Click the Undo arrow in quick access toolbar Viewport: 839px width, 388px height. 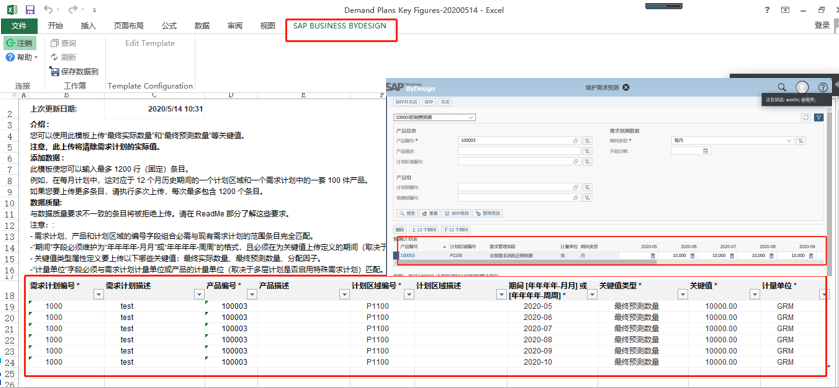pyautogui.click(x=48, y=9)
